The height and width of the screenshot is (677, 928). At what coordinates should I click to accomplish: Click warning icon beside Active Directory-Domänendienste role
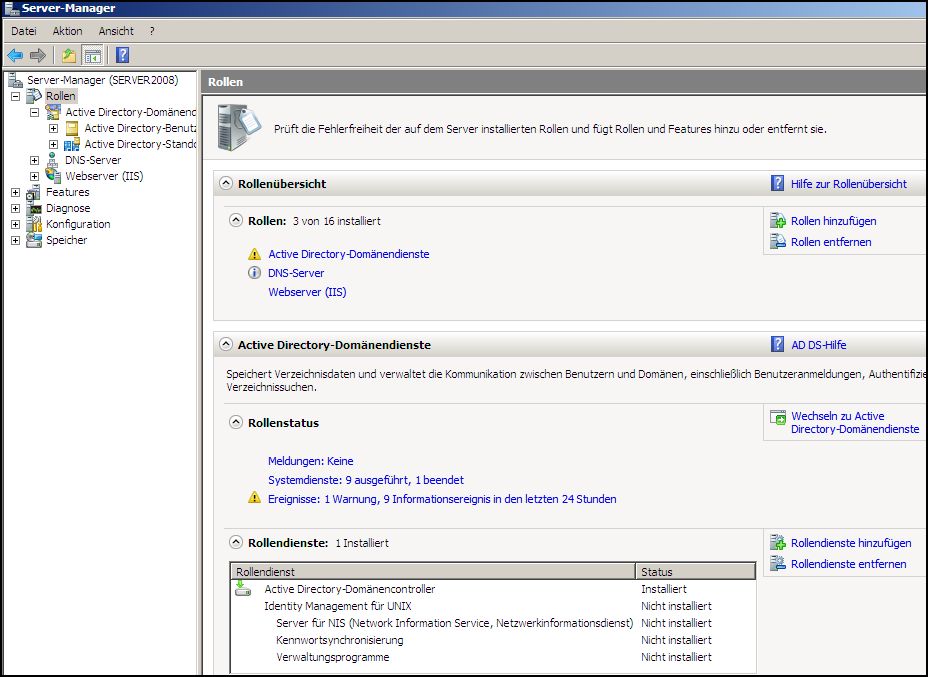click(x=254, y=254)
